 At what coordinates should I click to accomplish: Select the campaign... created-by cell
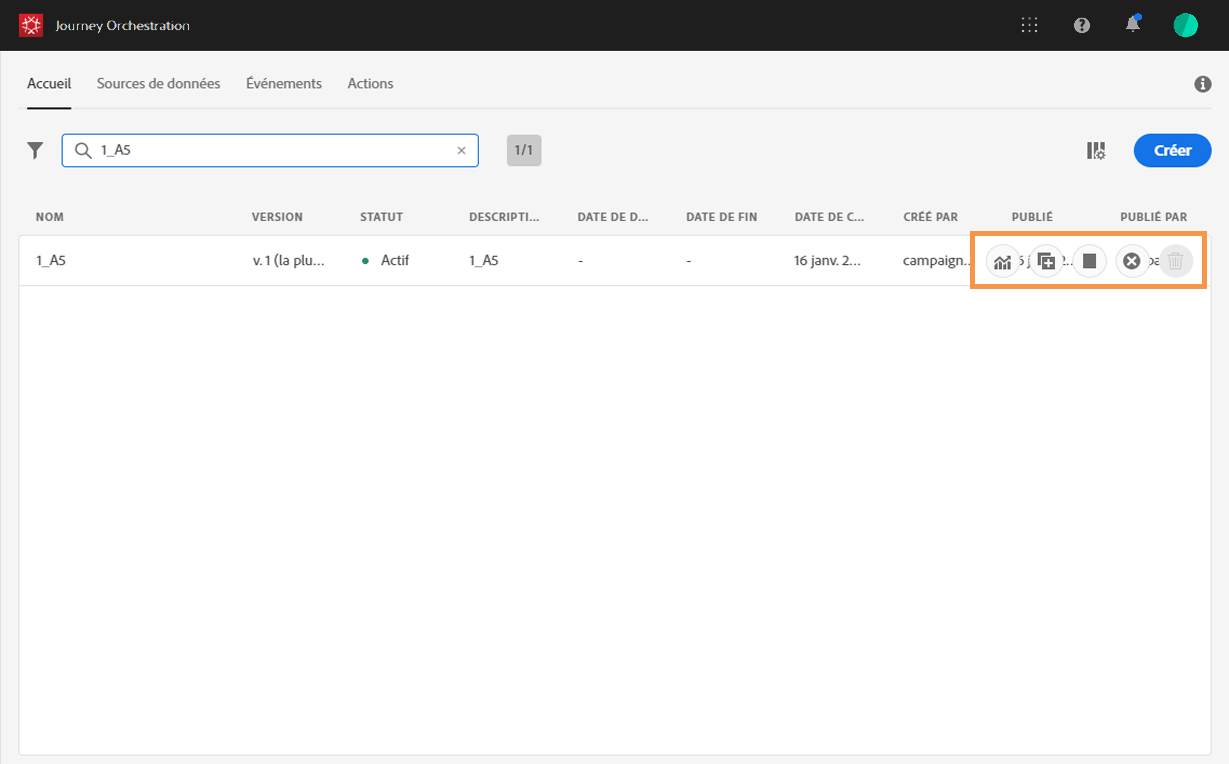point(938,260)
